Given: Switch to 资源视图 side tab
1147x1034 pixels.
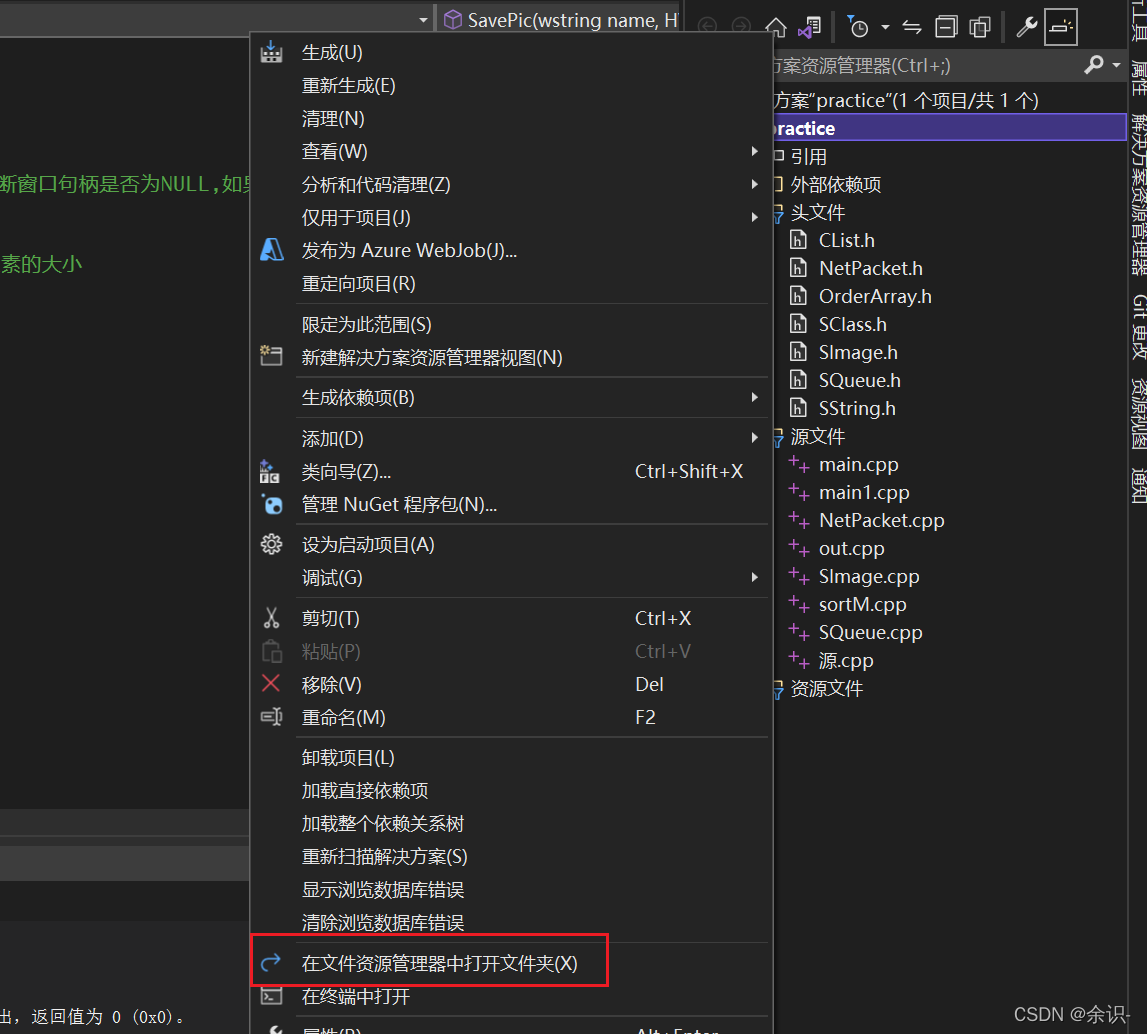Looking at the screenshot, I should 1138,413.
